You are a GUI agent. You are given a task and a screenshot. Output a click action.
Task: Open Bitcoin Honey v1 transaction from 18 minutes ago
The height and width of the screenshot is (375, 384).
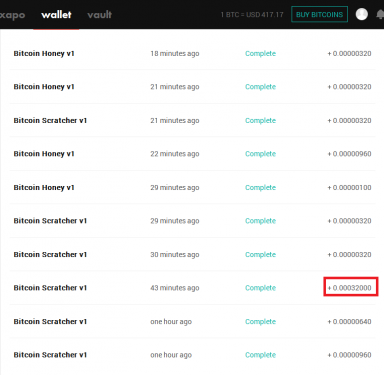coord(192,53)
